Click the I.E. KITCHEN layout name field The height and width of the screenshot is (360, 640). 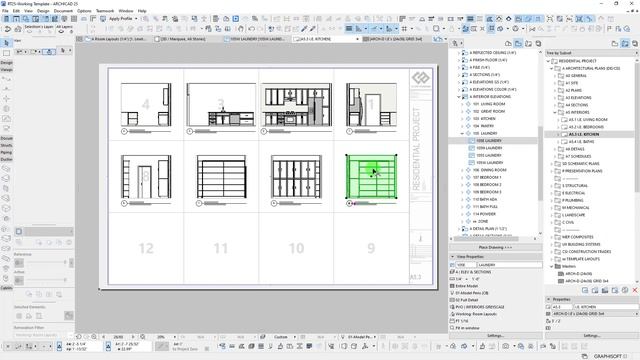pos(606,307)
